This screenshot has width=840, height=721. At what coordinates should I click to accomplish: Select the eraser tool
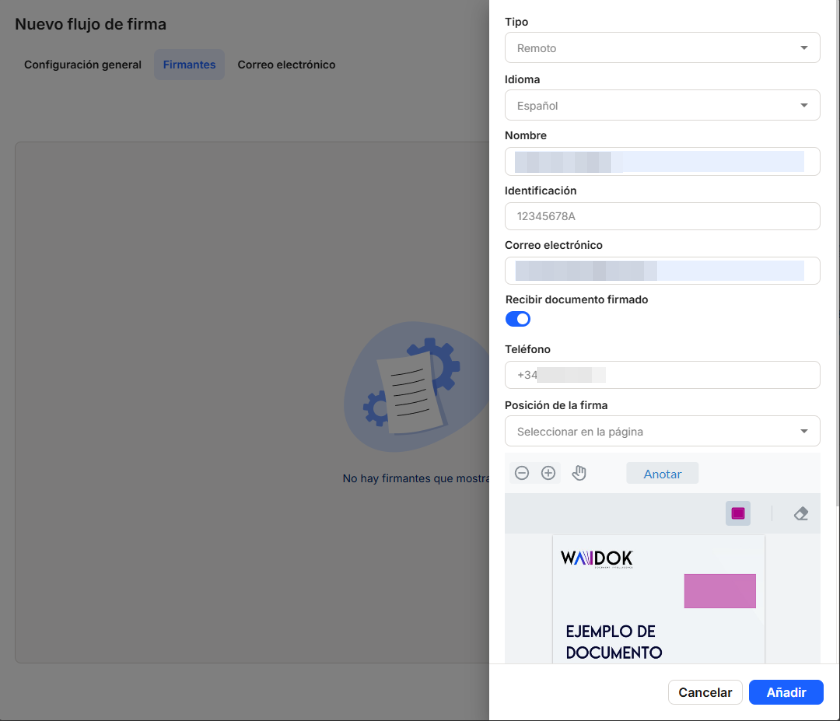(800, 513)
